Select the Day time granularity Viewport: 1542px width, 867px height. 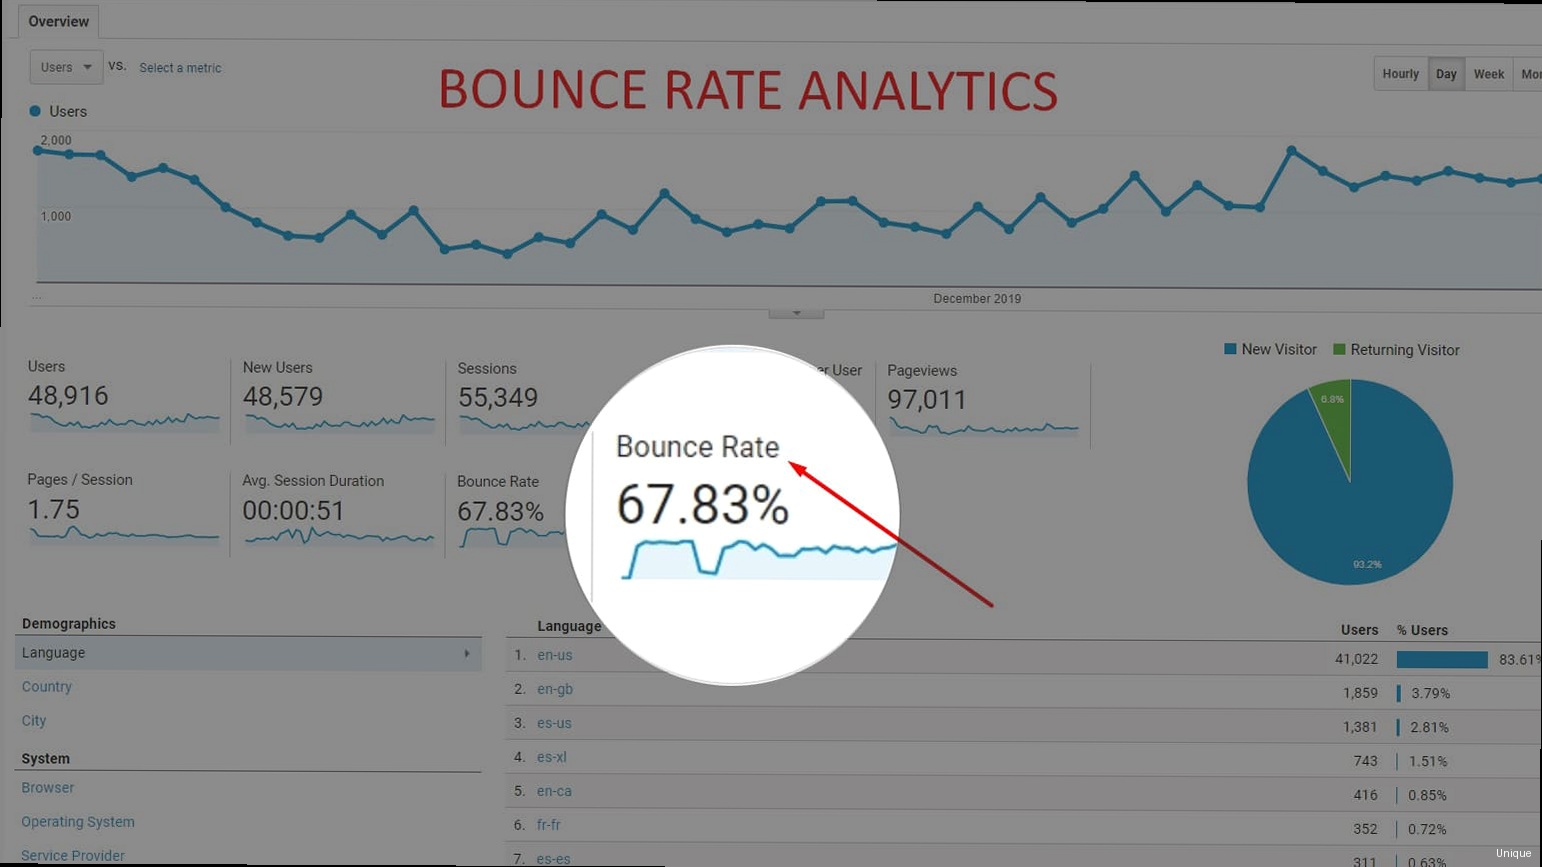1446,74
